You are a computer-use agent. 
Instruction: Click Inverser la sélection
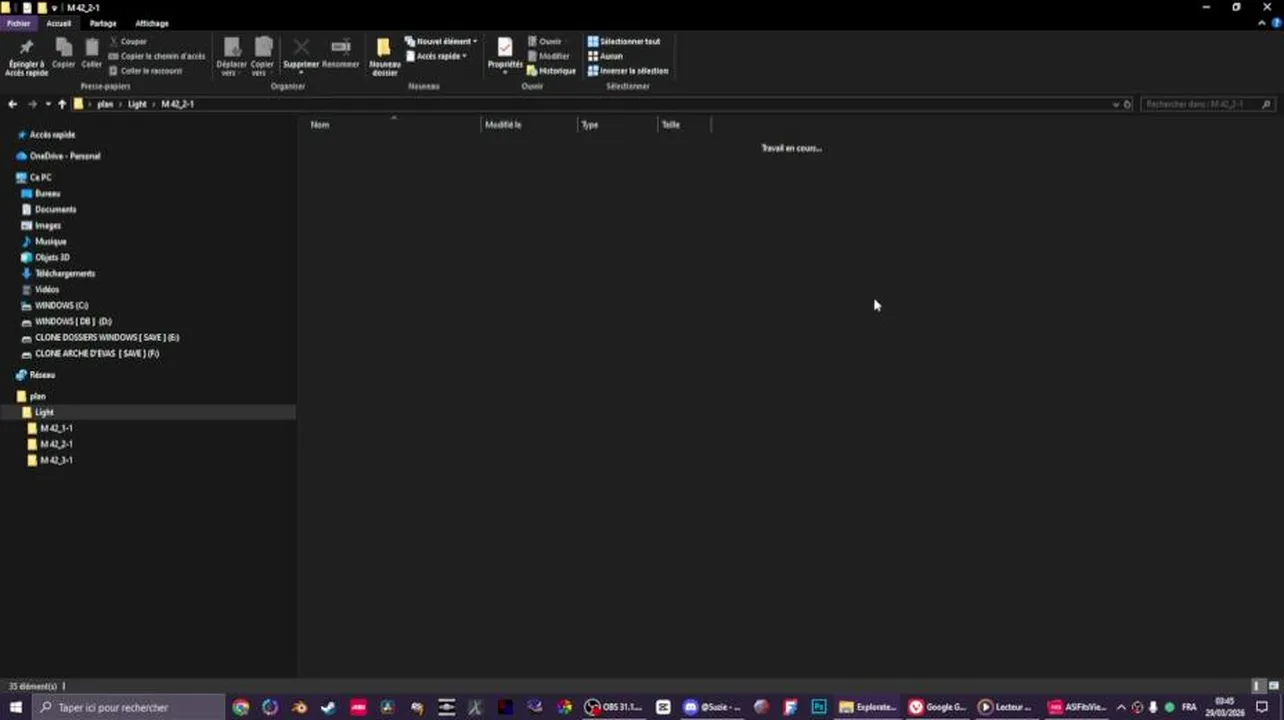(627, 71)
